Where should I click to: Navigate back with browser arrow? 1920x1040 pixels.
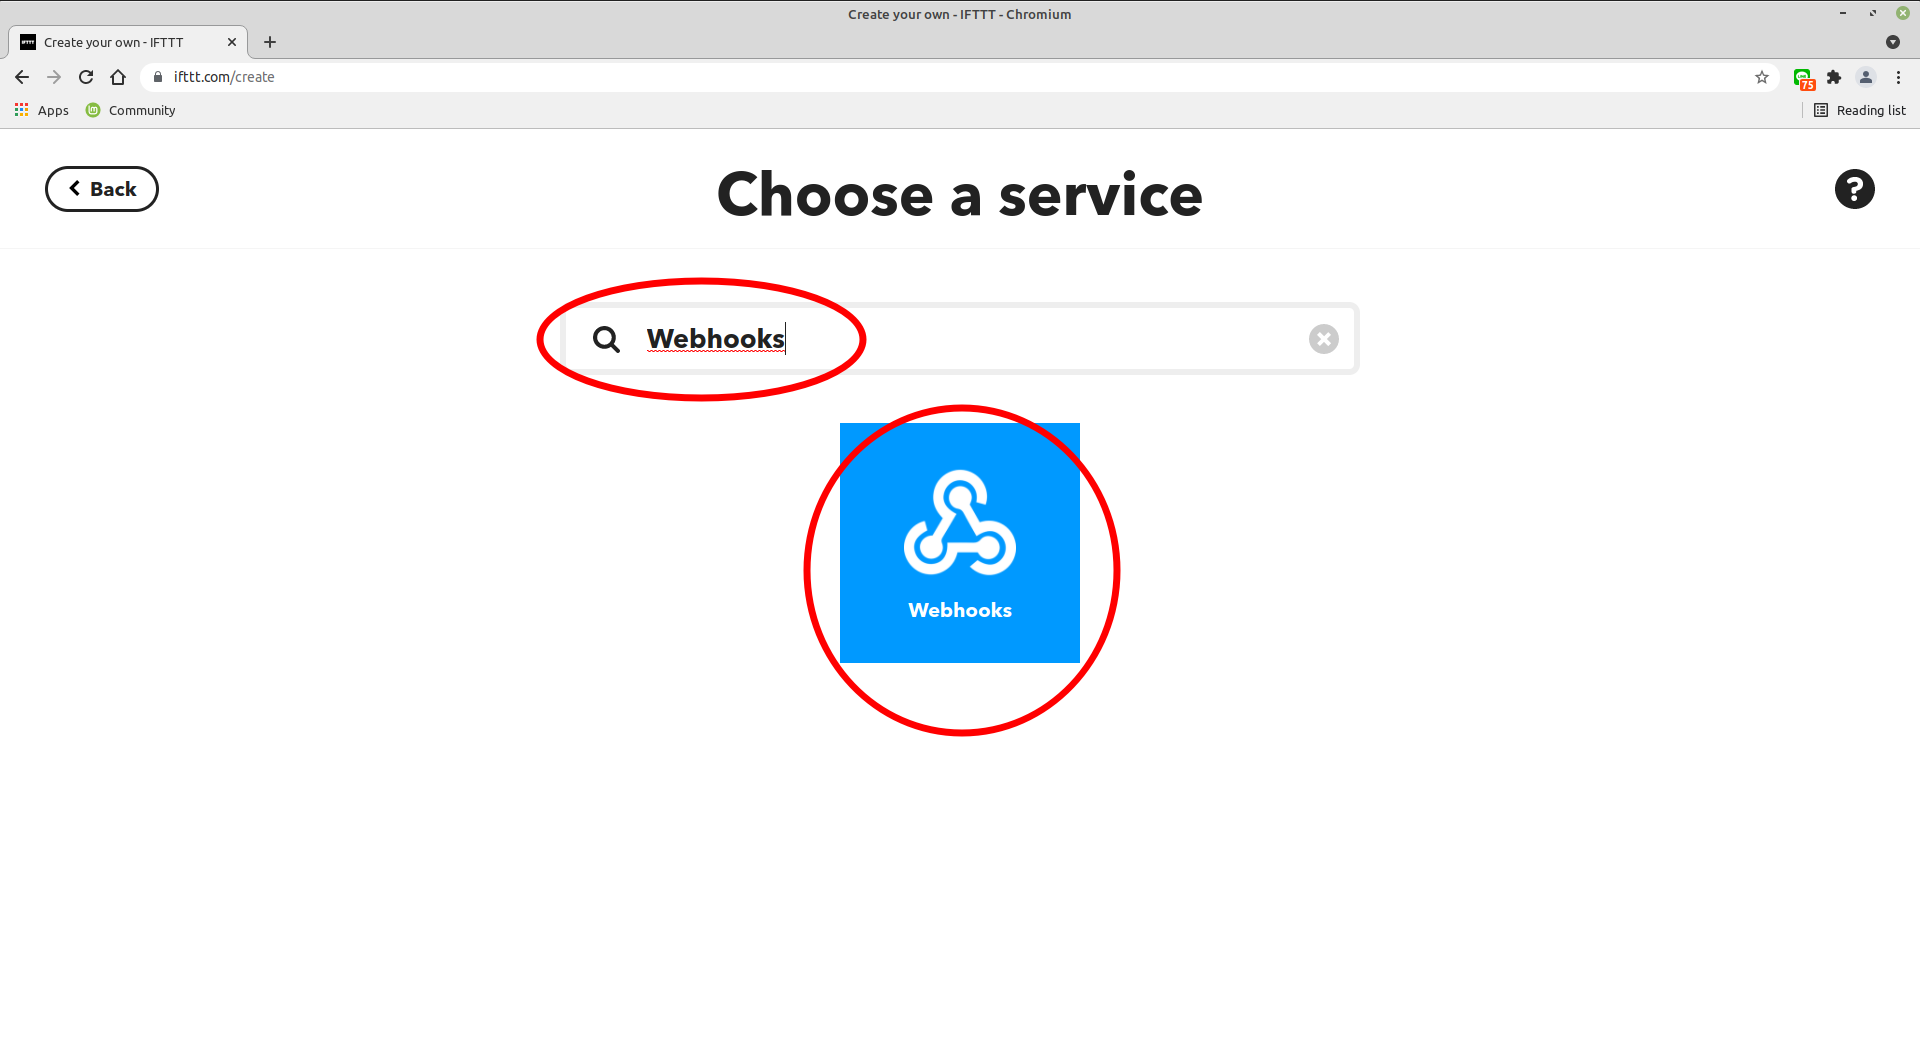pyautogui.click(x=22, y=77)
